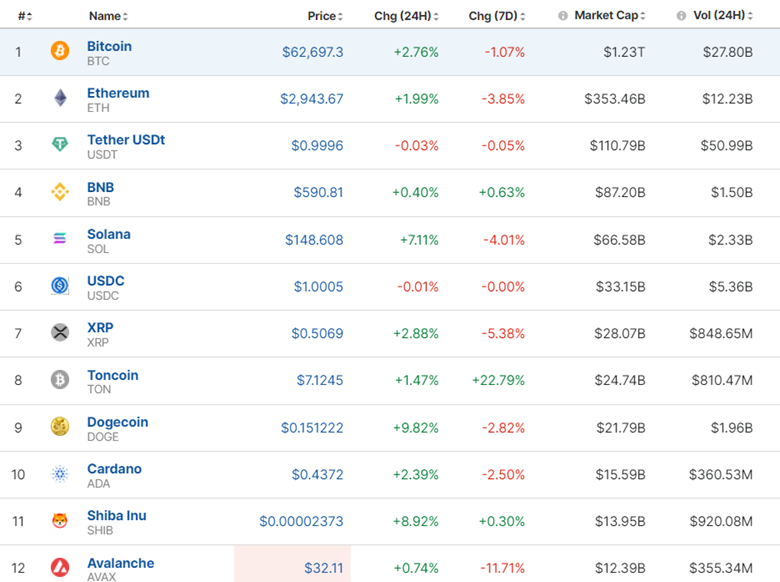Click the Market Cap info icon
Screen dimensions: 780x582
(x=563, y=16)
